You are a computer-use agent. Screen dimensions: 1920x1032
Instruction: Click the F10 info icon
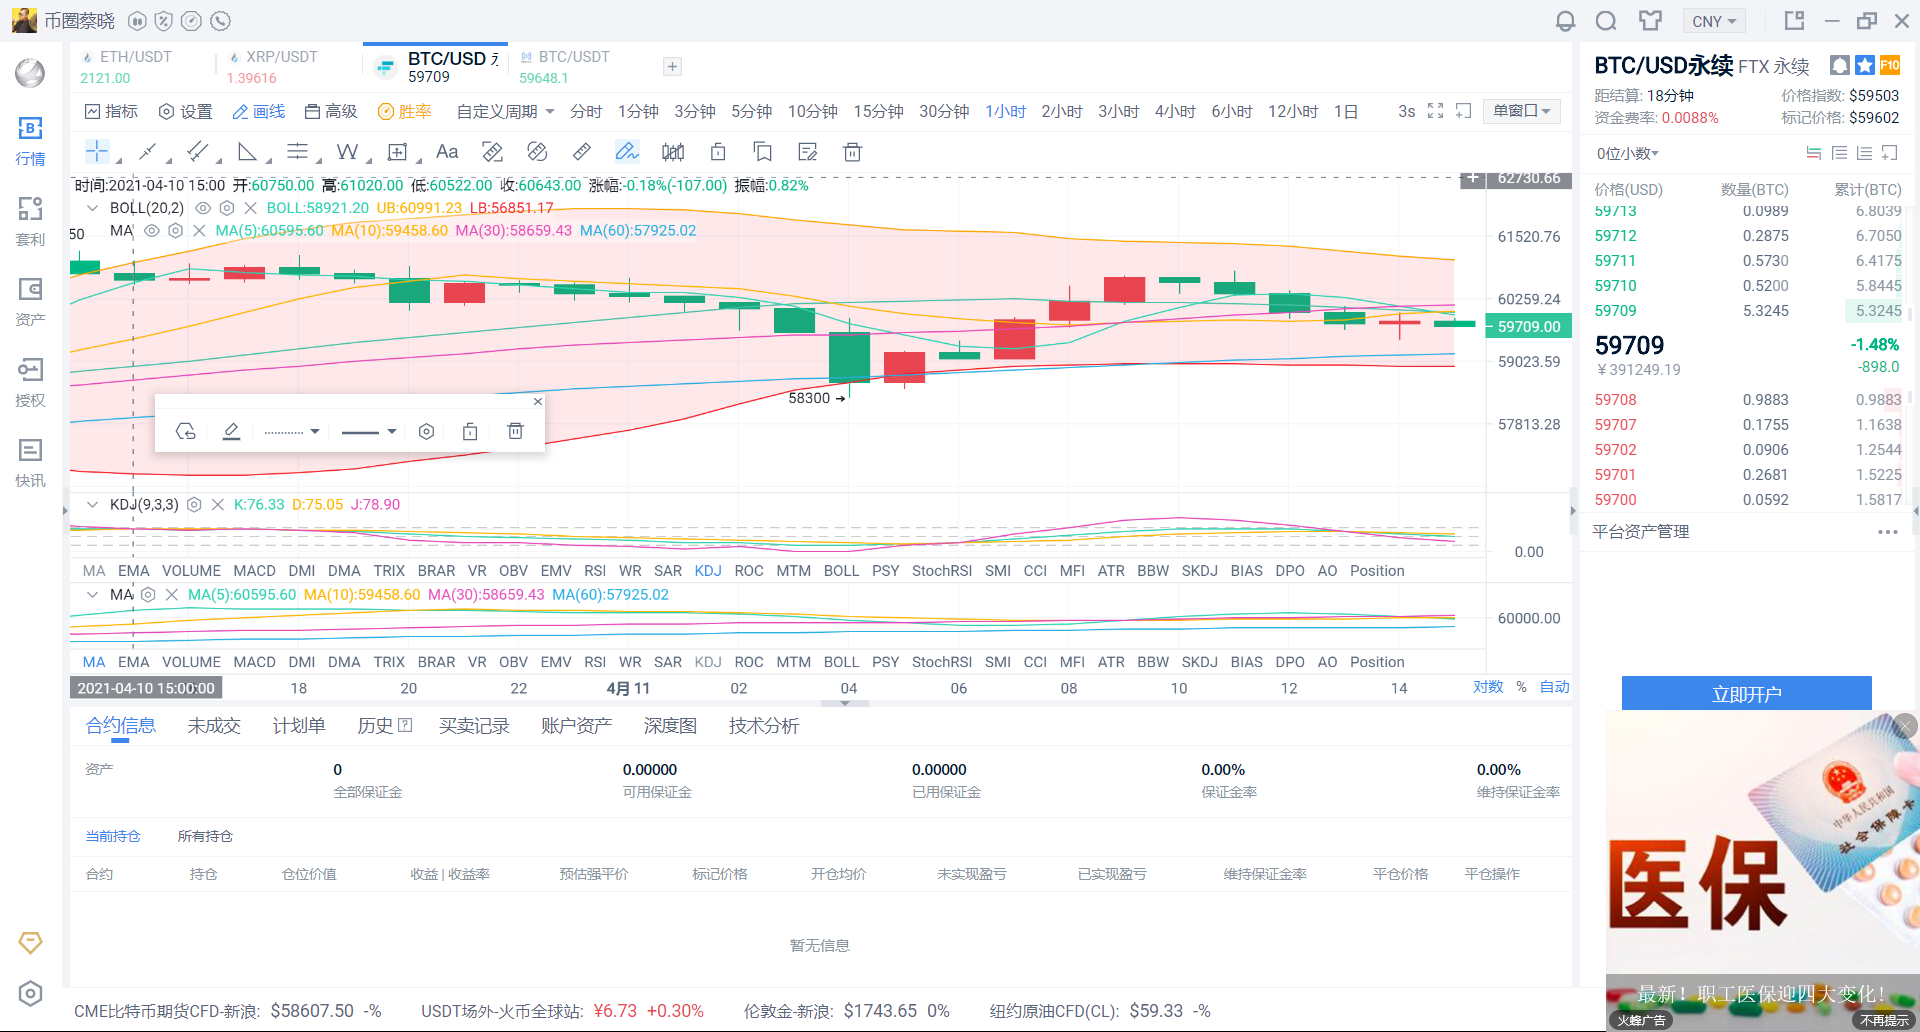tap(1890, 65)
